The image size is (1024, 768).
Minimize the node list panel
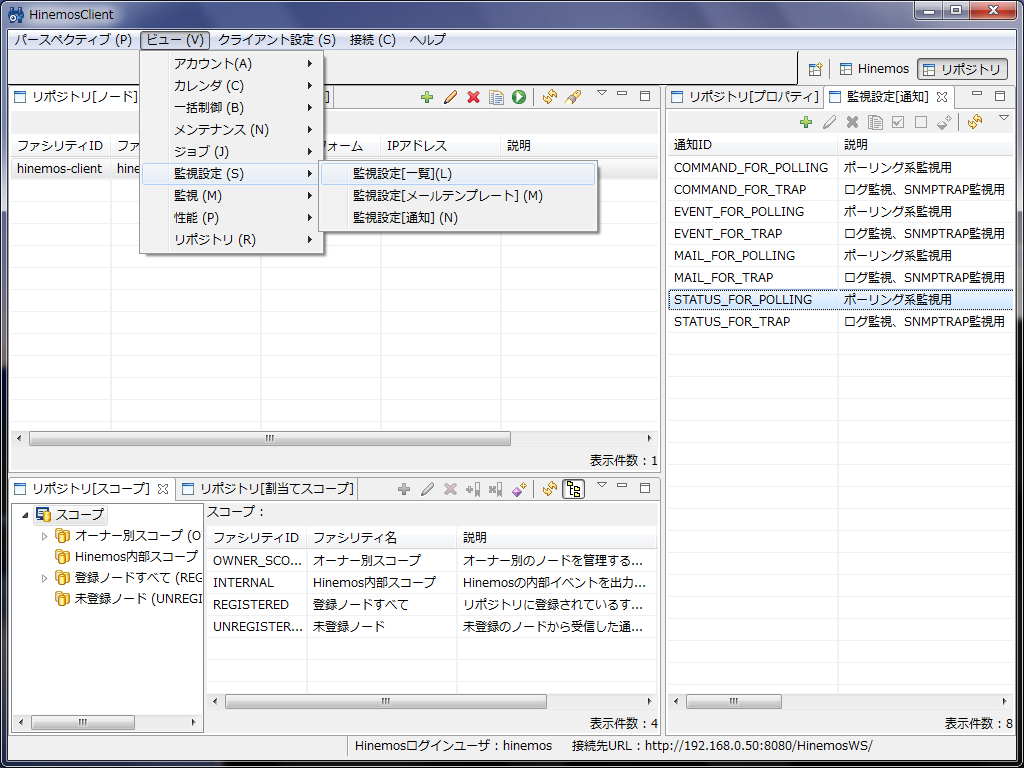[x=622, y=95]
